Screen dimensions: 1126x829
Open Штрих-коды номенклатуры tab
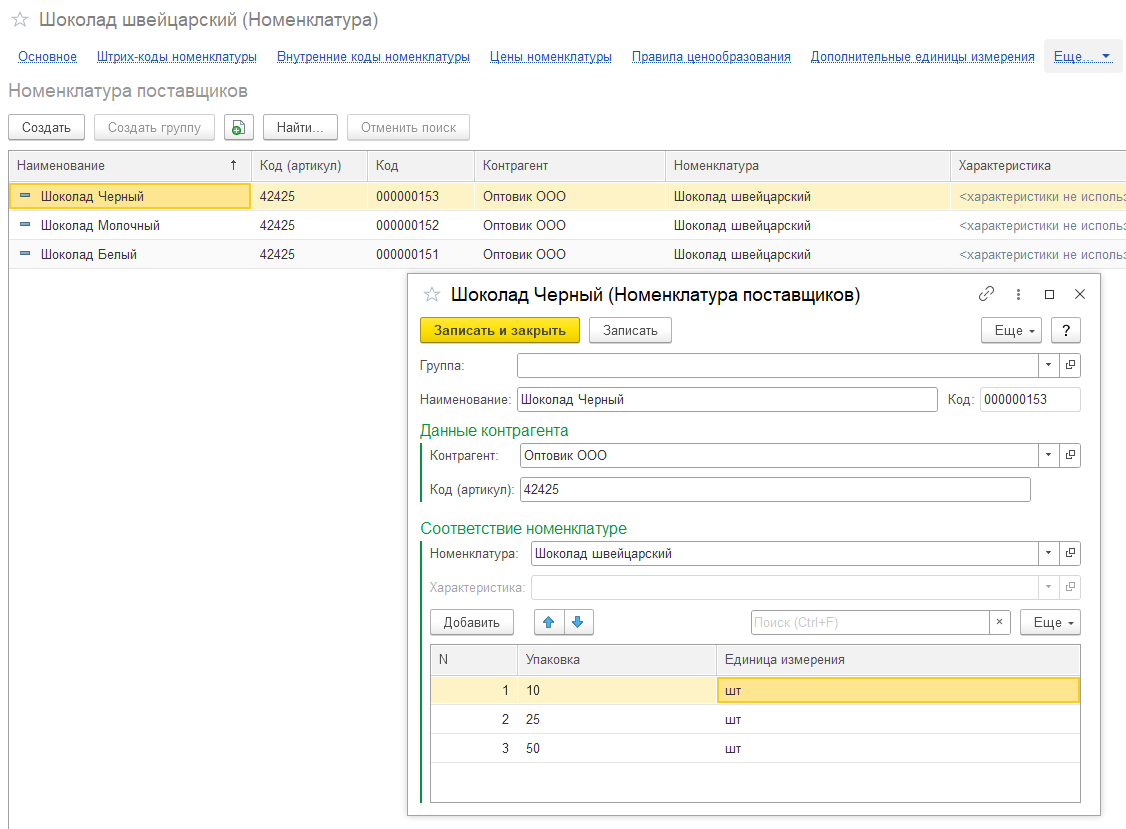pos(177,57)
